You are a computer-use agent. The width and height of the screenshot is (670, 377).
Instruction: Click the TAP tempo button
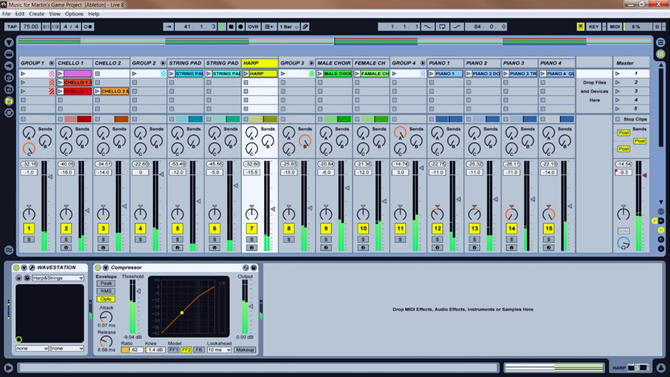(x=12, y=27)
